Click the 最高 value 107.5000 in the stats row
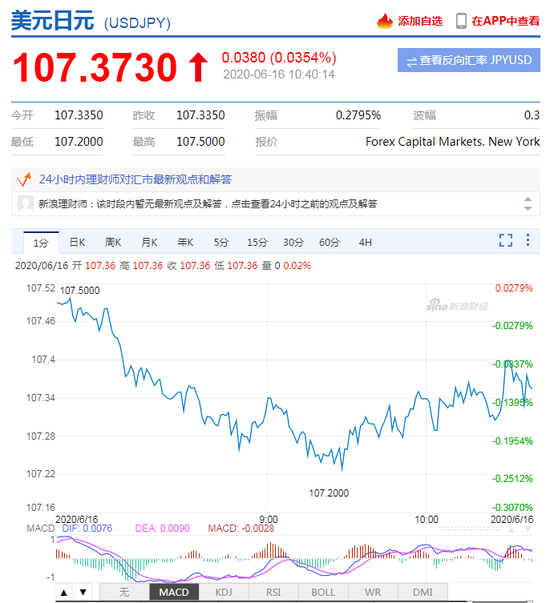Viewport: 550px width, 603px height. (200, 142)
